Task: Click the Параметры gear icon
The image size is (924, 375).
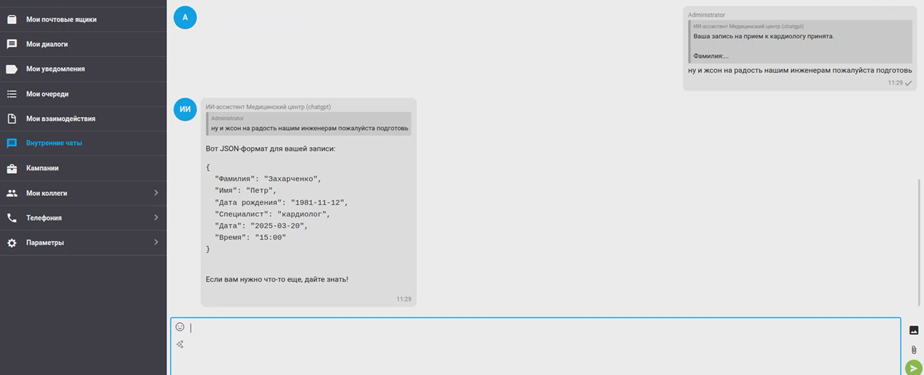Action: pos(12,243)
